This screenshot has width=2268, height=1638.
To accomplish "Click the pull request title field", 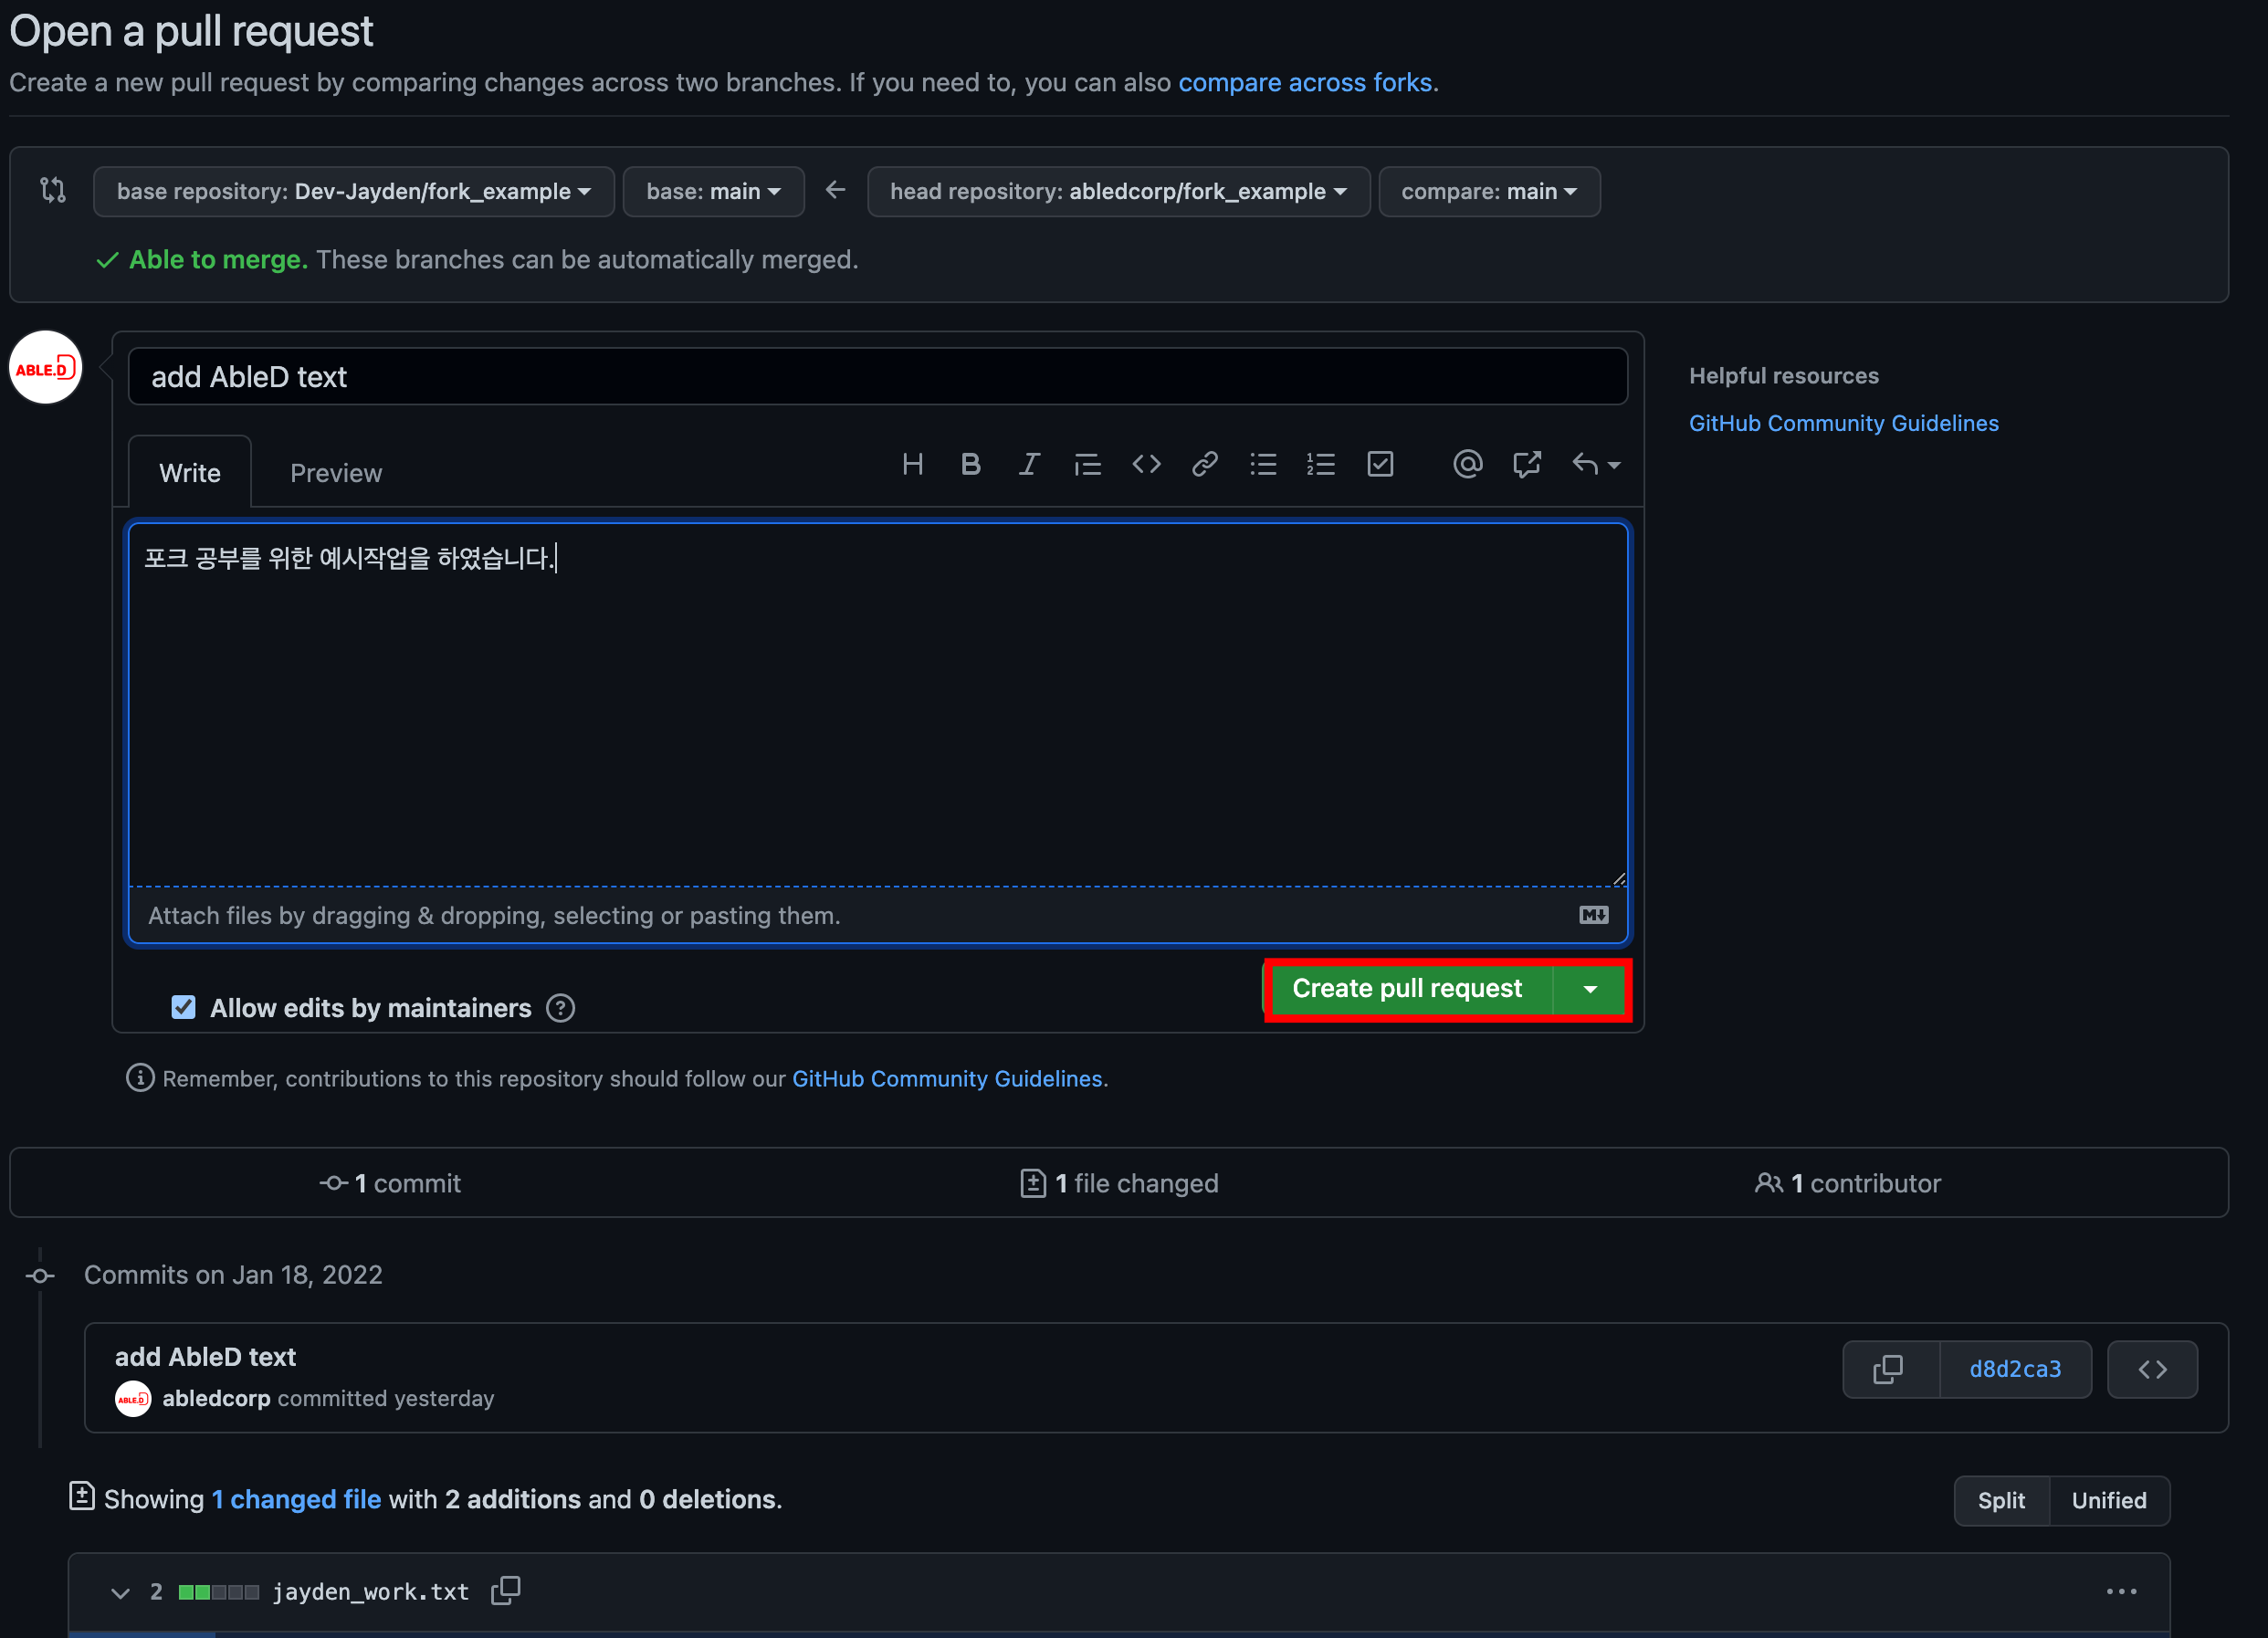I will (877, 377).
